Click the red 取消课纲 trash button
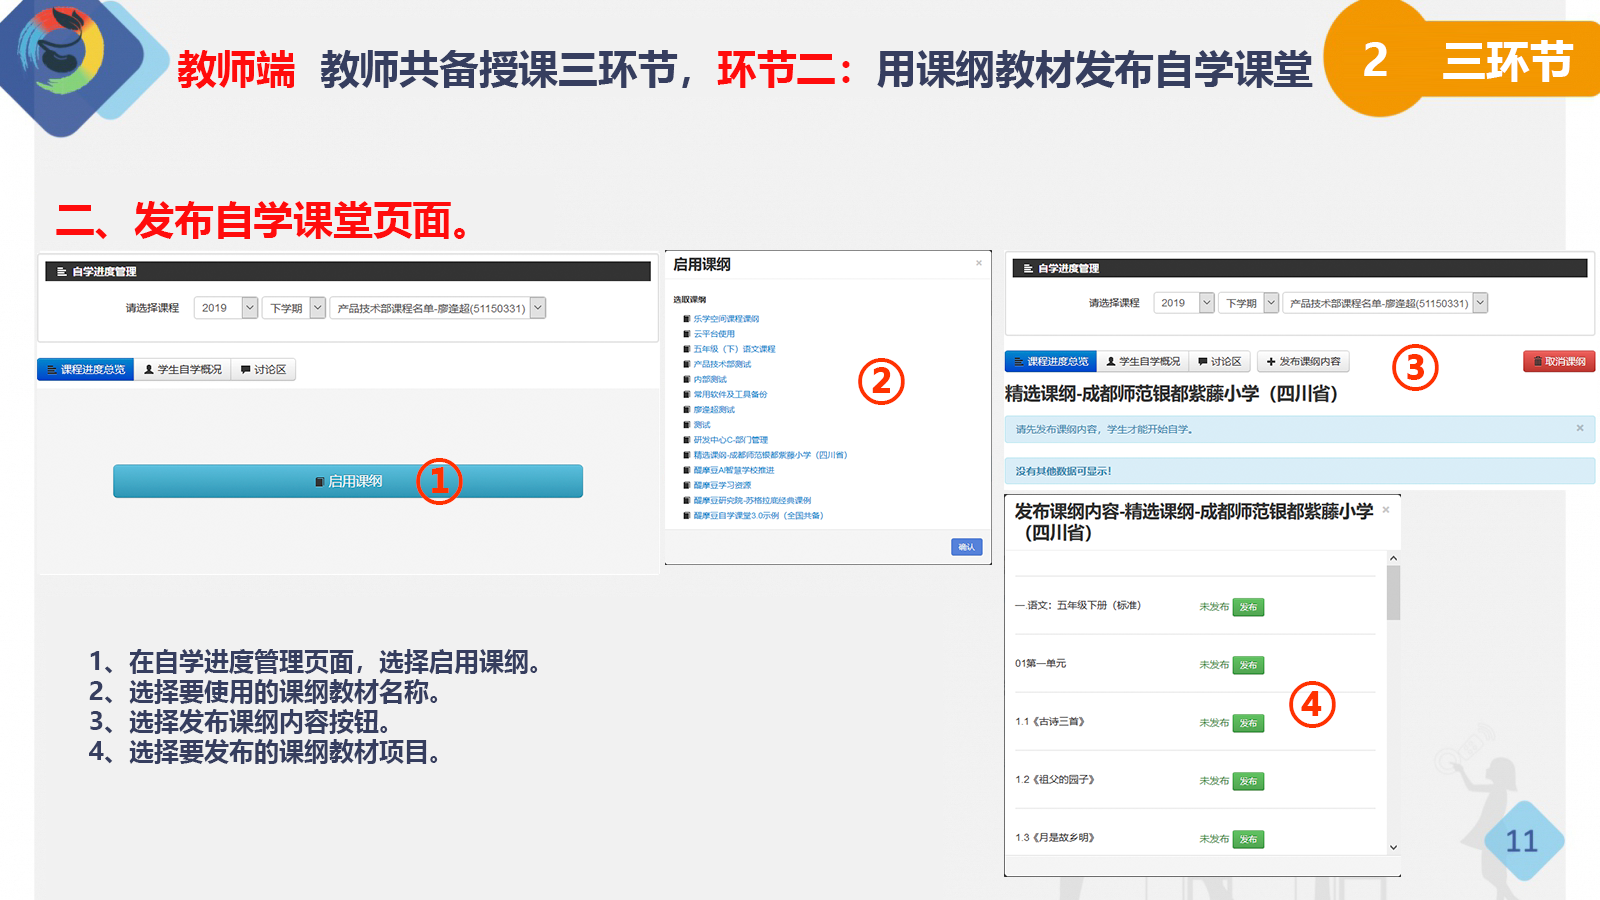The height and width of the screenshot is (900, 1600). pyautogui.click(x=1559, y=361)
